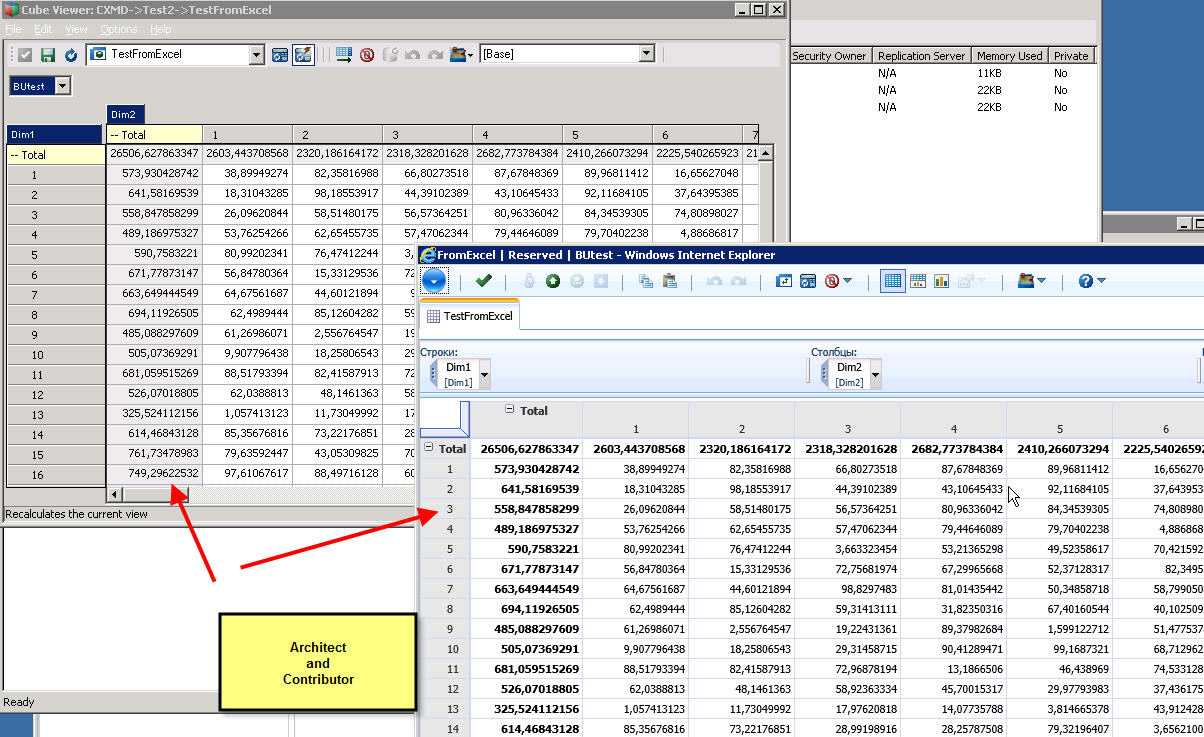Toggle the chart view icon in Contributor toolbar

pos(941,282)
